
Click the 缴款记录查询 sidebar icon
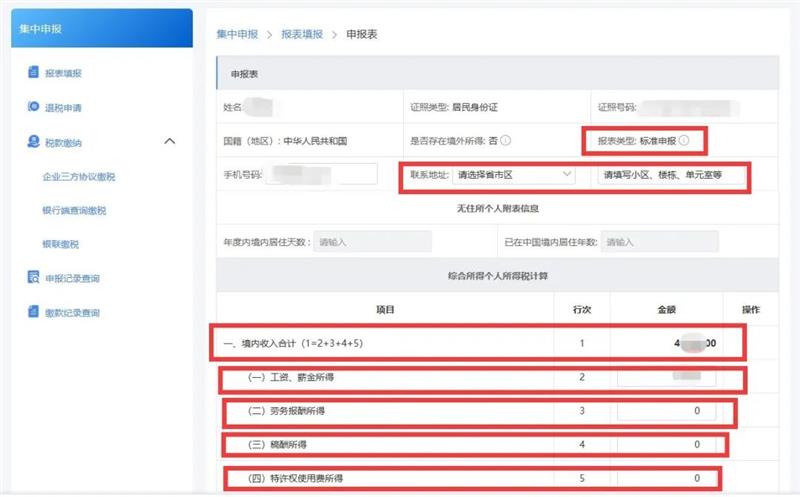[x=34, y=313]
